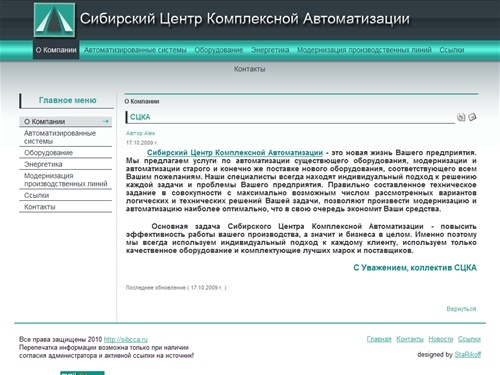Visit the StaRikoff designer link
Image resolution: width=500 pixels, height=375 pixels.
468,354
